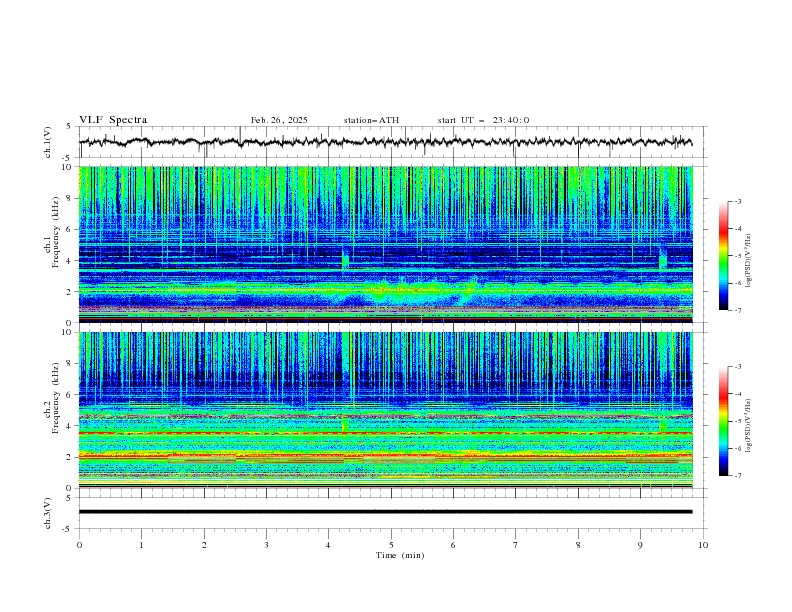
Task: Click the time axis tick '1'
Action: (141, 545)
